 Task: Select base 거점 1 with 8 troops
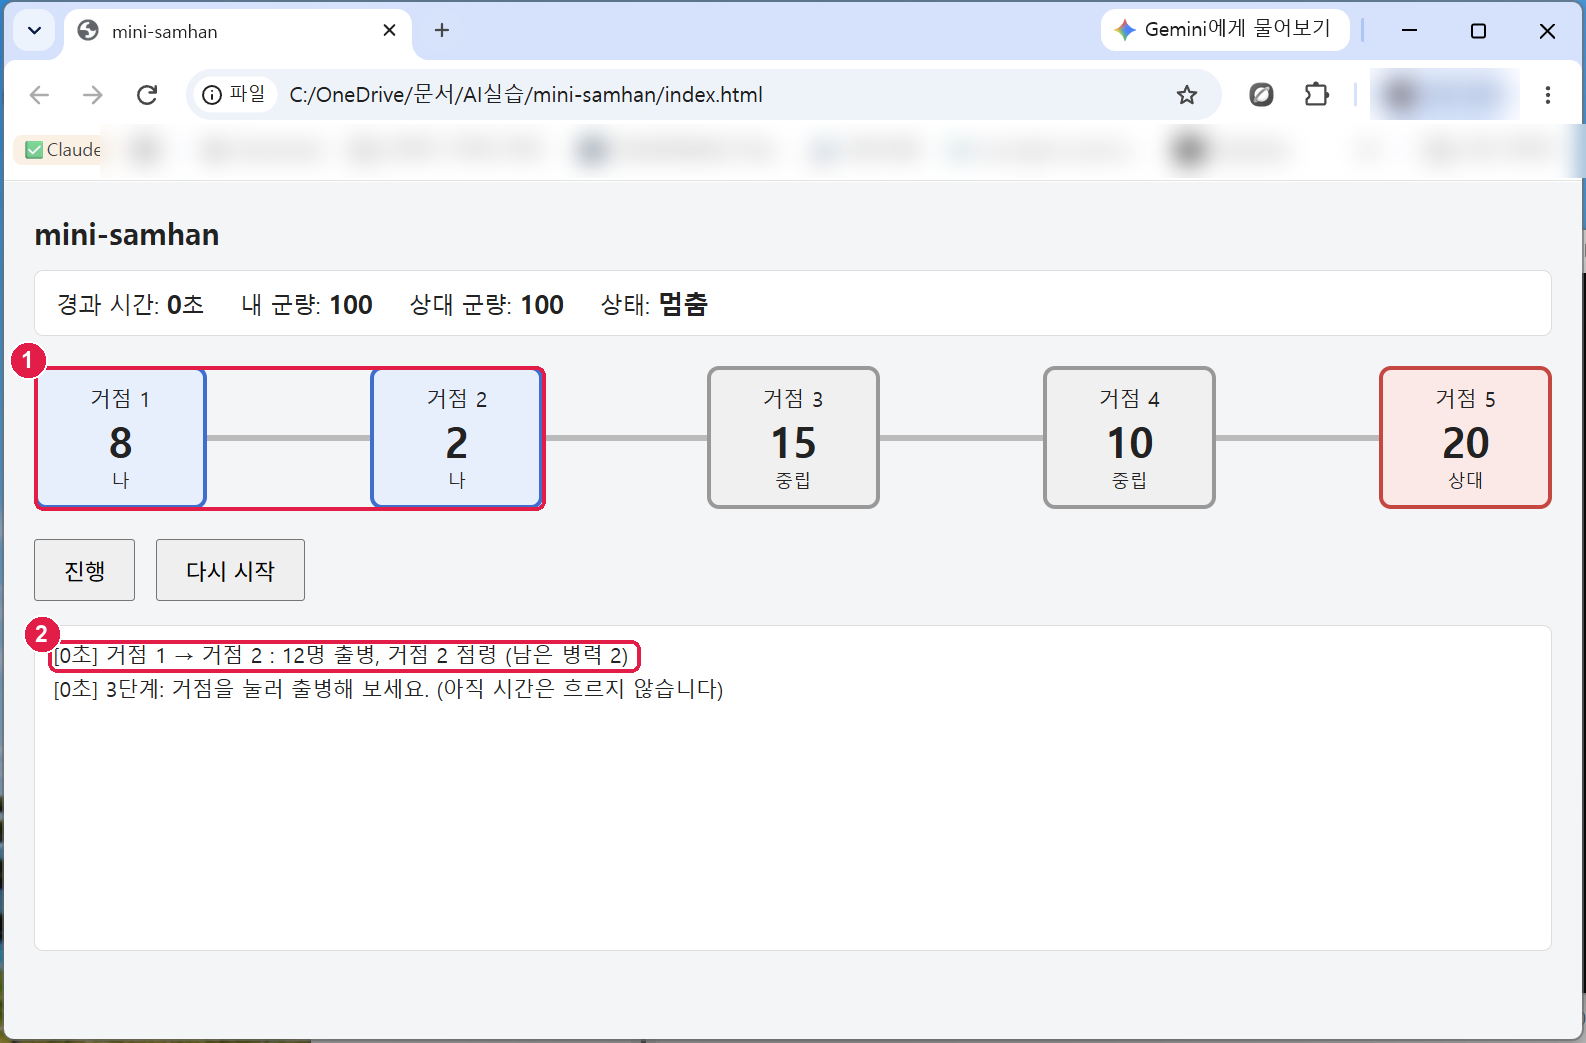[121, 438]
